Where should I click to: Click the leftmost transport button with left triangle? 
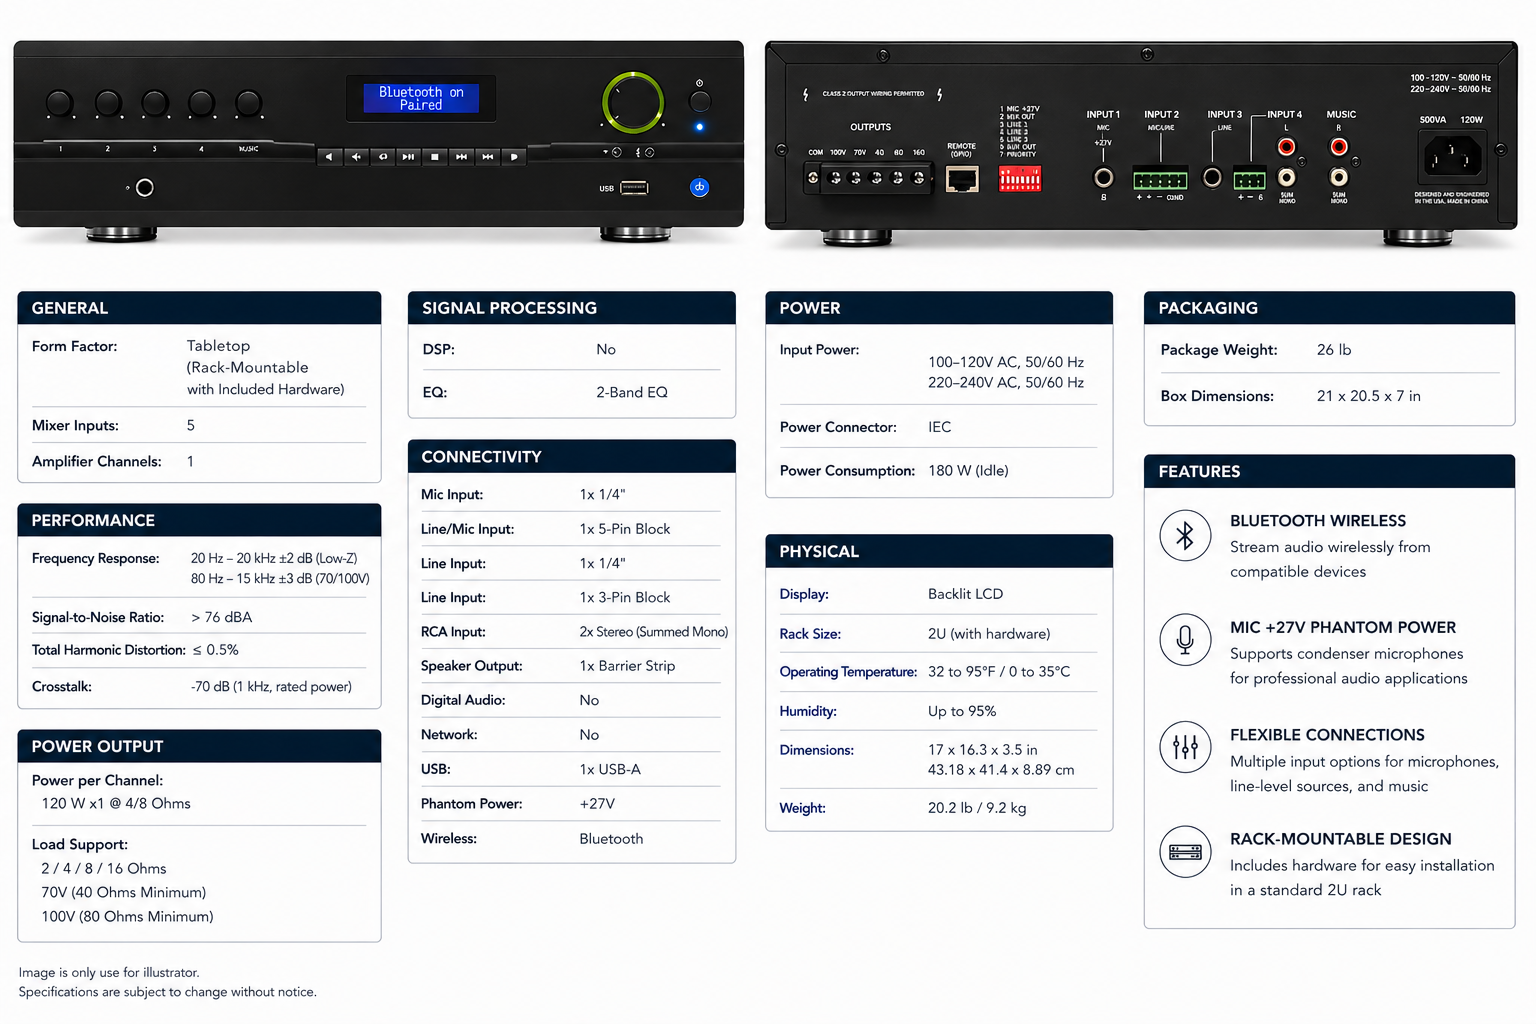pos(329,156)
